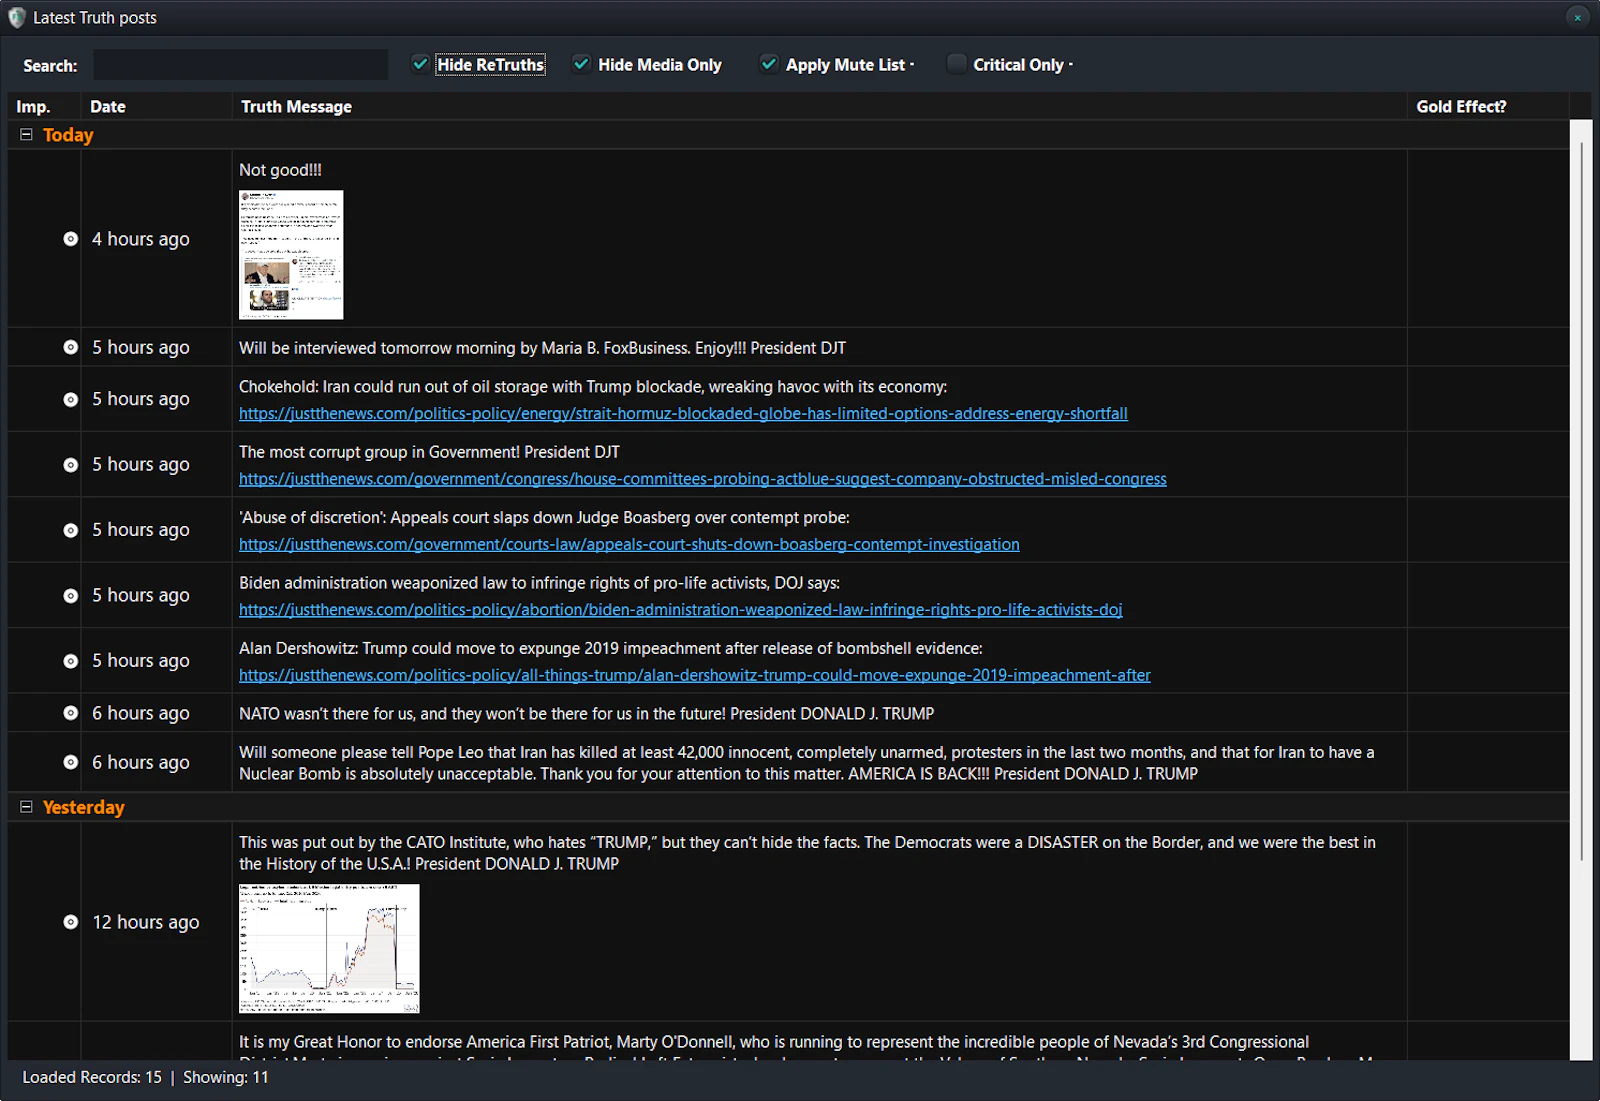Image resolution: width=1600 pixels, height=1101 pixels.
Task: Open the Boasberg contempt investigation article link
Action: coord(629,544)
